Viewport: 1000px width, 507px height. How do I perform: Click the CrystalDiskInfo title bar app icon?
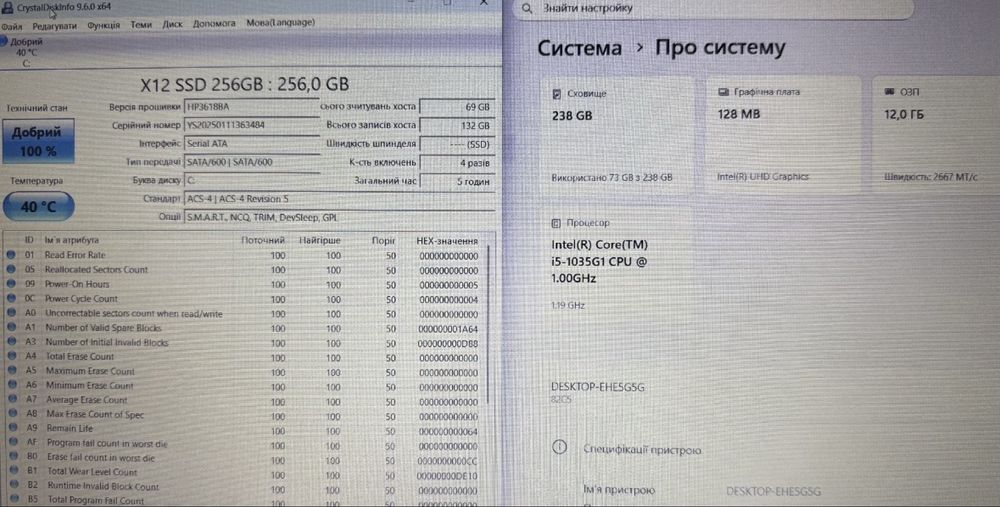[x=8, y=8]
